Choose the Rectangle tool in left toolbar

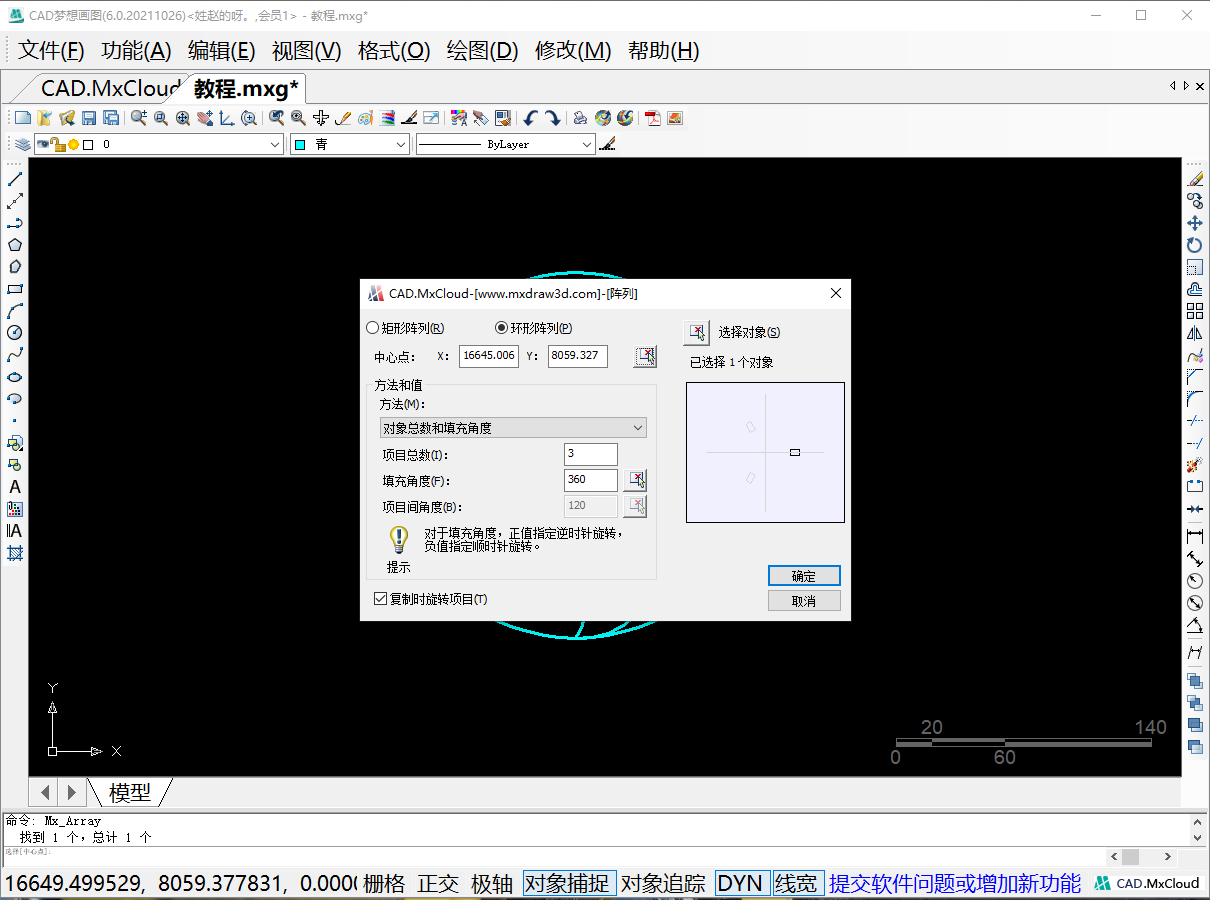pyautogui.click(x=15, y=289)
